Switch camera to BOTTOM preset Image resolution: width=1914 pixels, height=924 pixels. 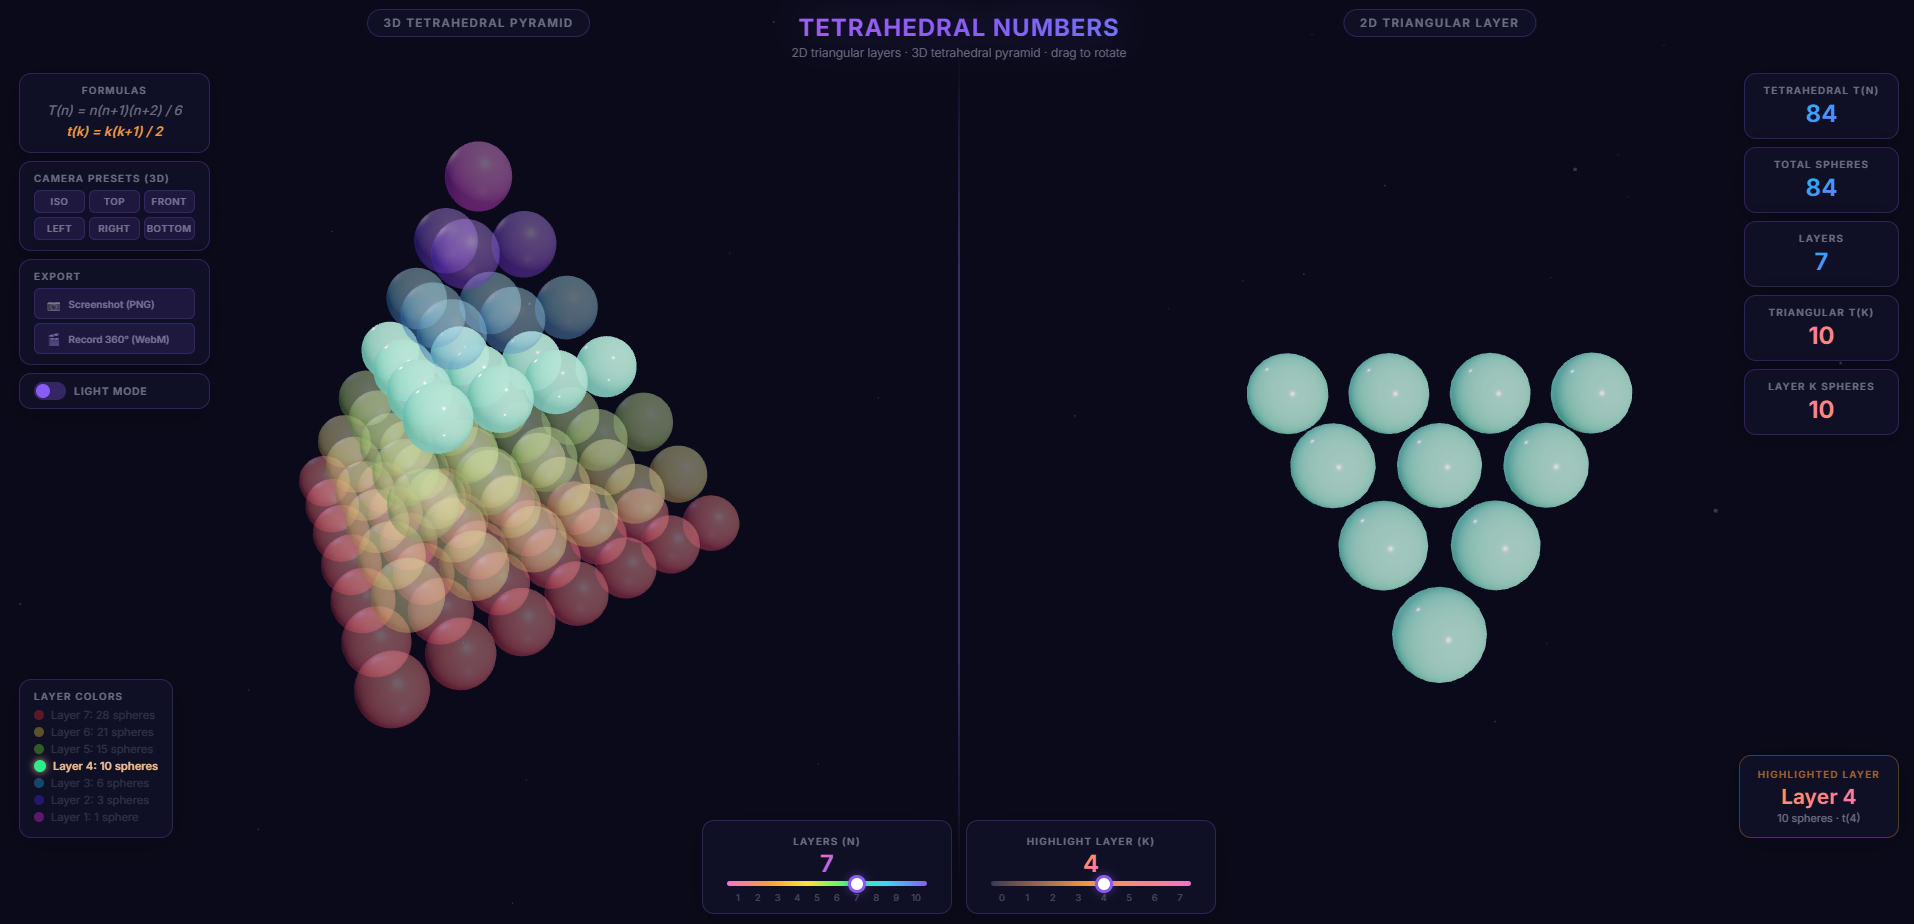(x=169, y=229)
